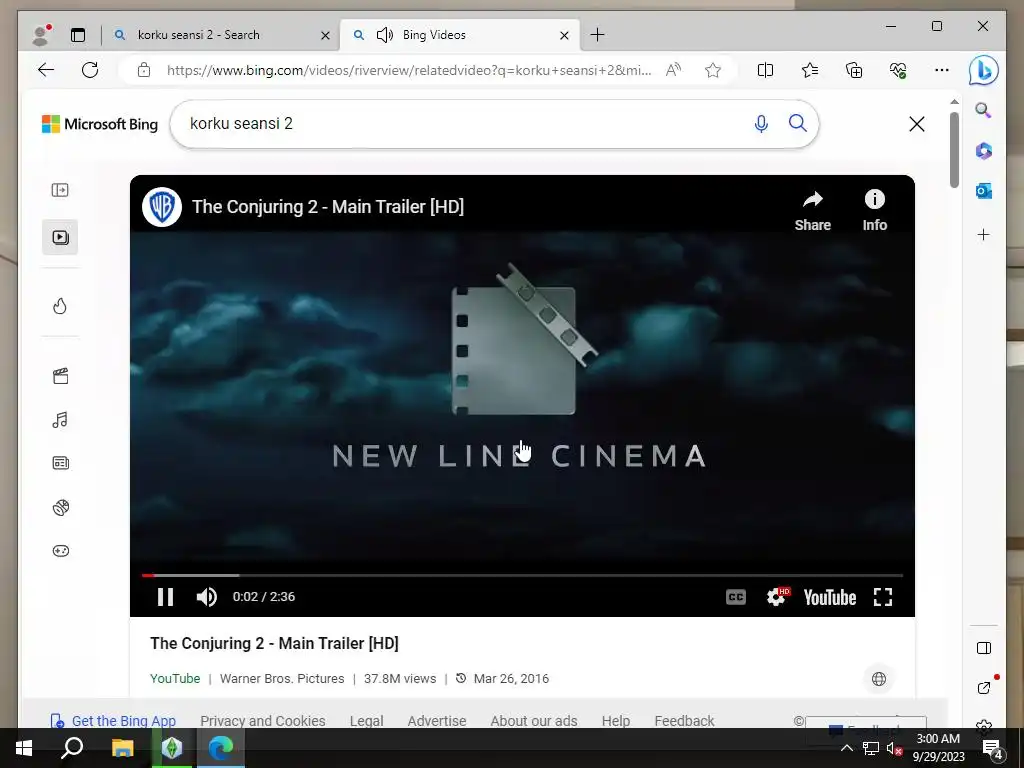Screen dimensions: 1024x768
Task: Open Edge Collections
Action: point(854,70)
